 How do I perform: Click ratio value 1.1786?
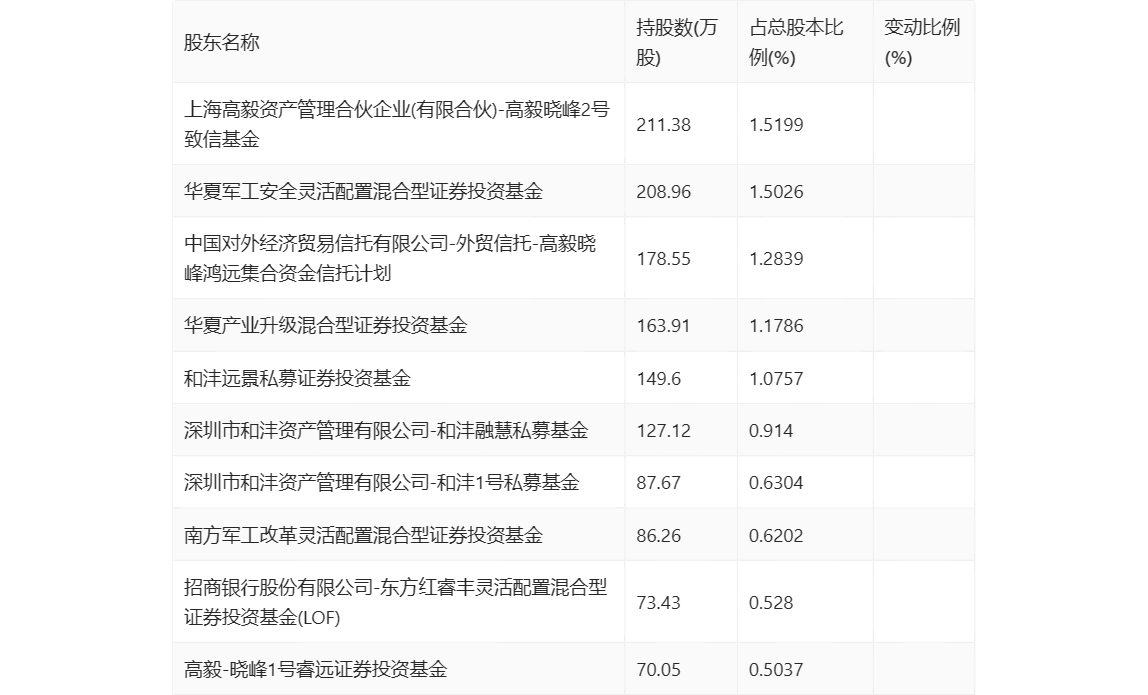776,326
